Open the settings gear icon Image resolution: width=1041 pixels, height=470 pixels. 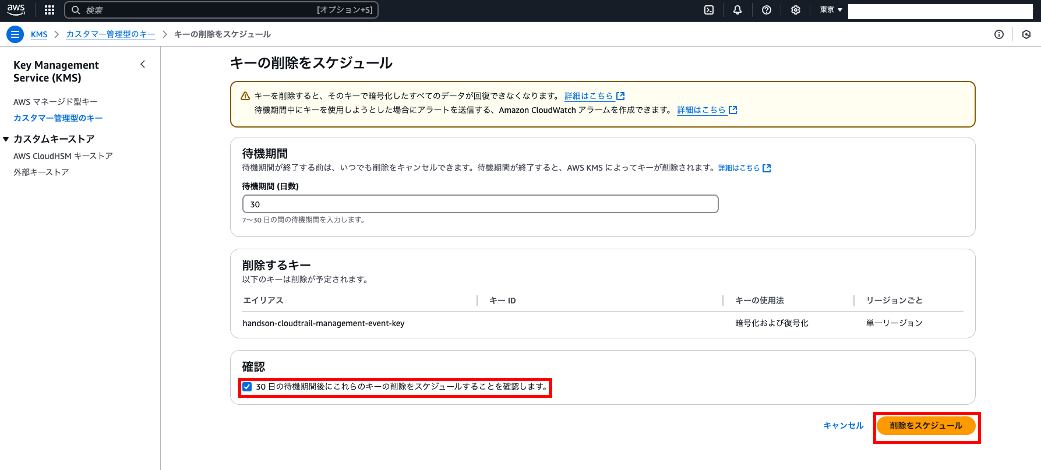pyautogui.click(x=795, y=10)
